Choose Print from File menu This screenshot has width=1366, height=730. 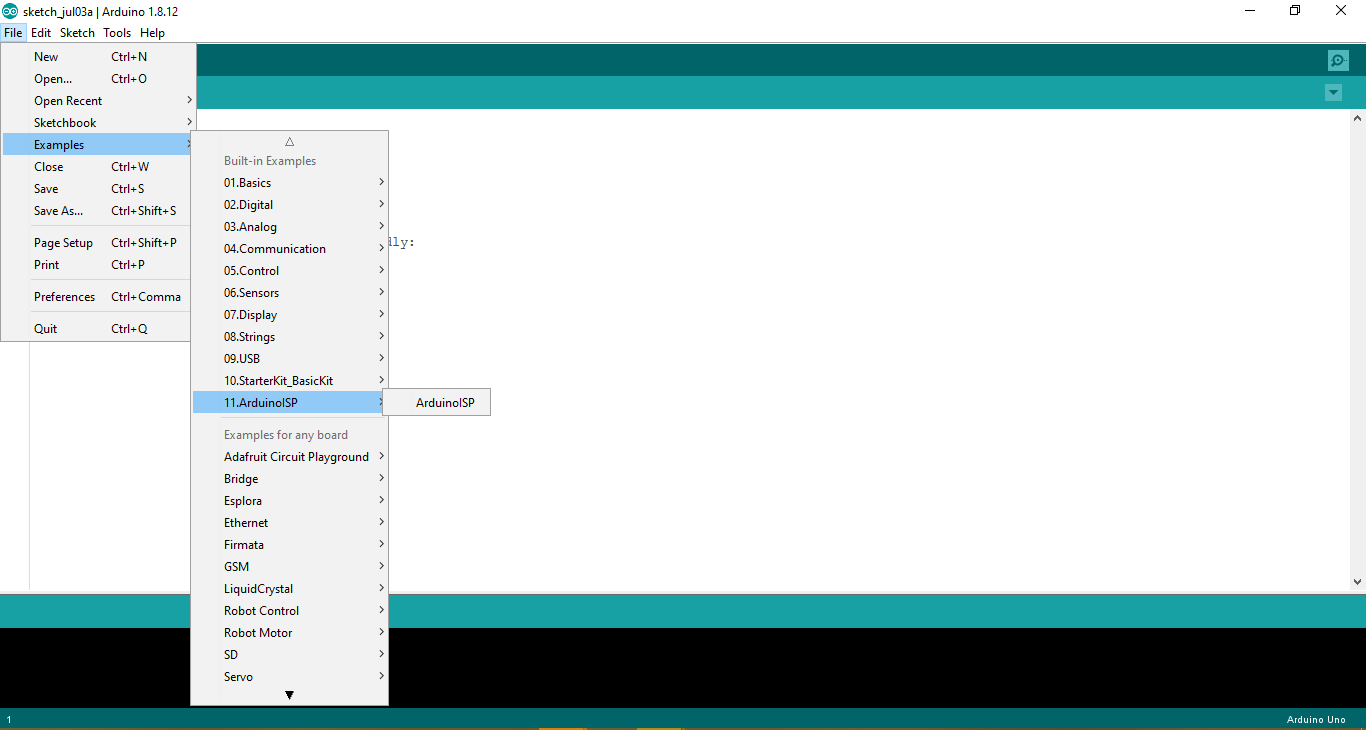[98, 265]
